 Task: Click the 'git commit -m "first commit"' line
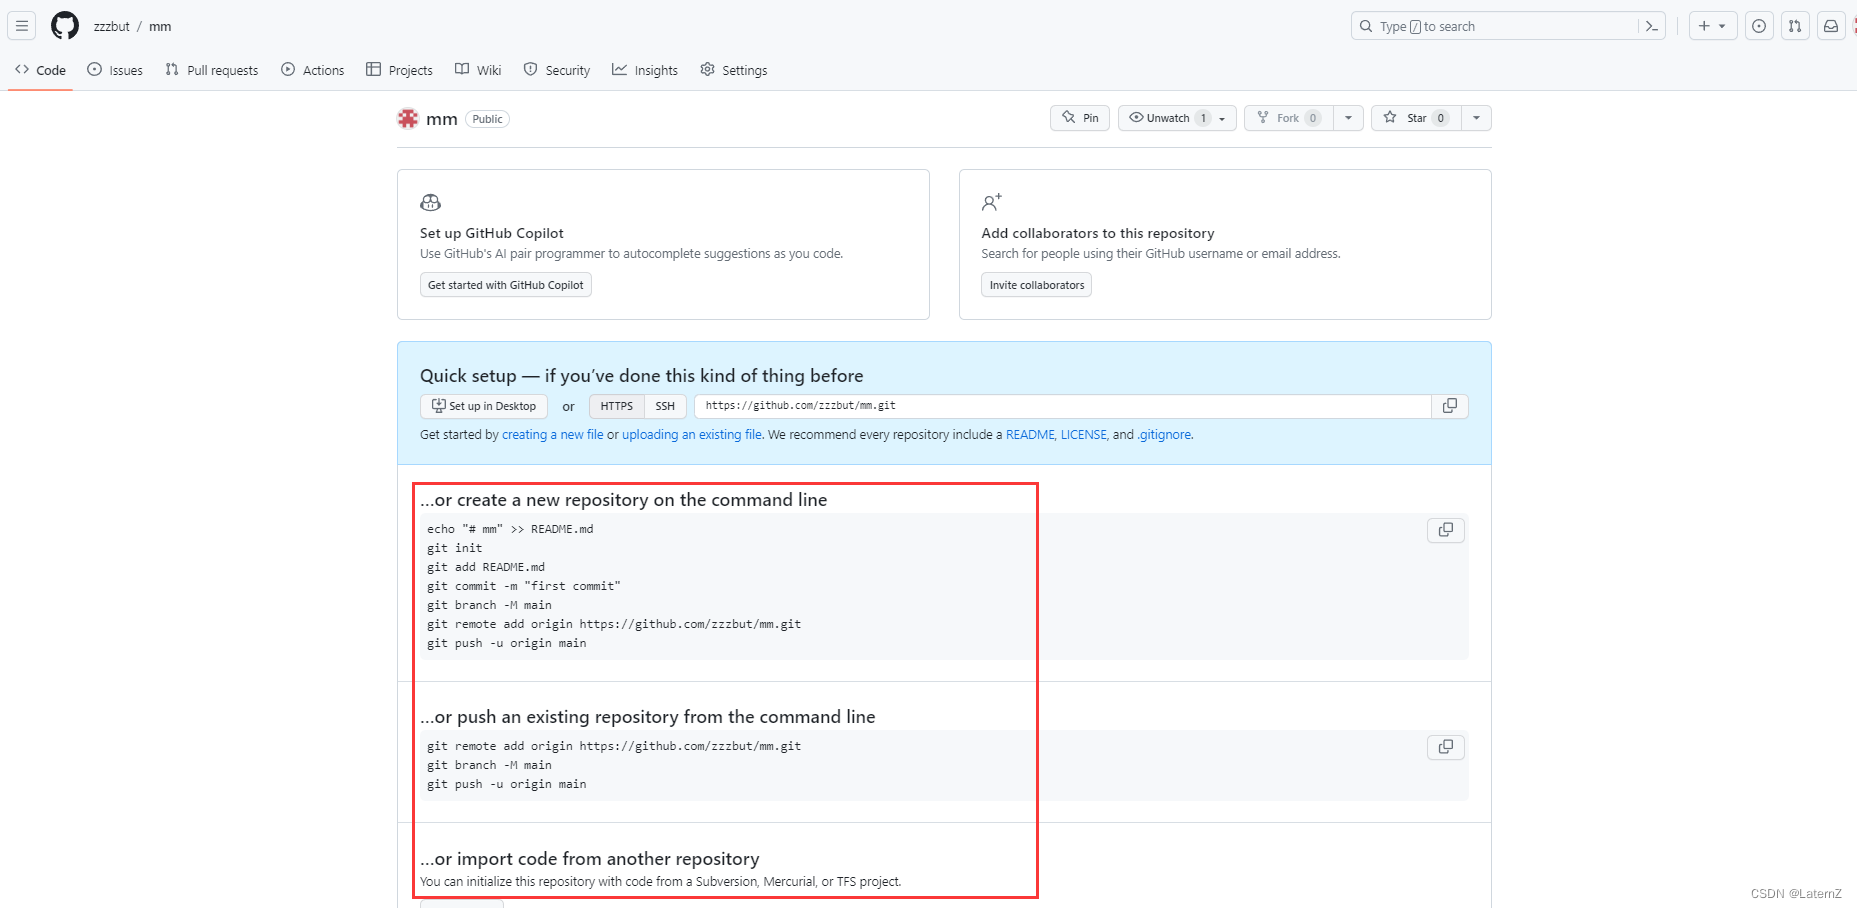pyautogui.click(x=524, y=586)
